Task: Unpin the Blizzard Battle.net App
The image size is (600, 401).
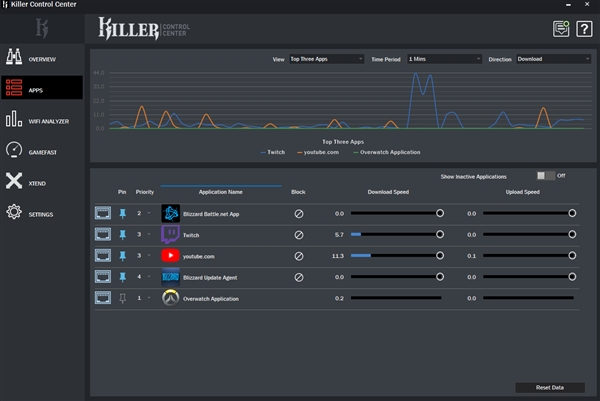Action: (123, 213)
